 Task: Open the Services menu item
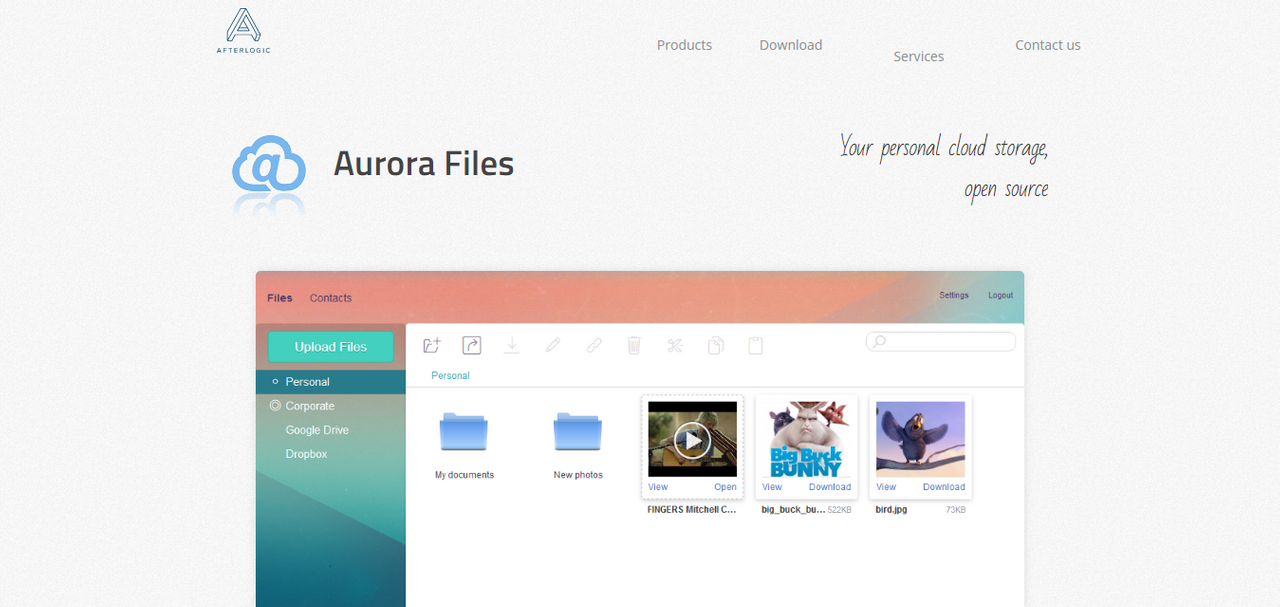[x=919, y=56]
